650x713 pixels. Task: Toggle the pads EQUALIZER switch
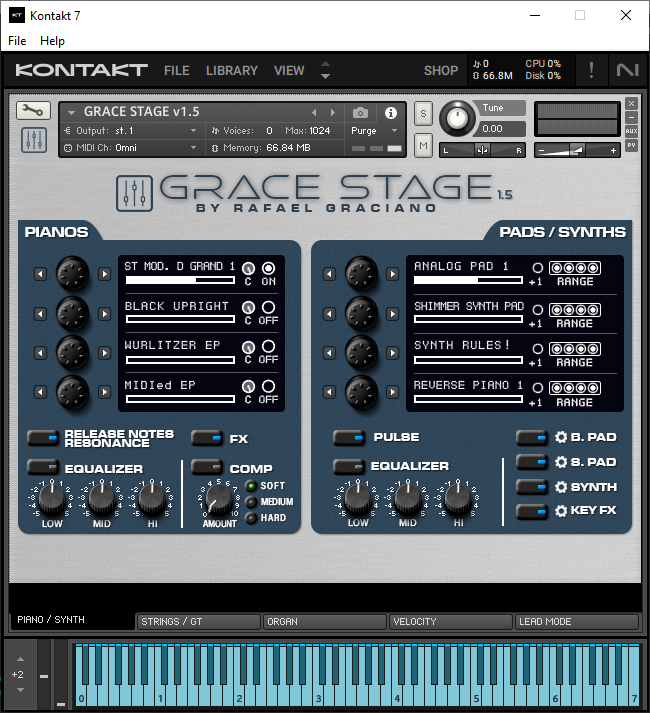click(x=349, y=466)
